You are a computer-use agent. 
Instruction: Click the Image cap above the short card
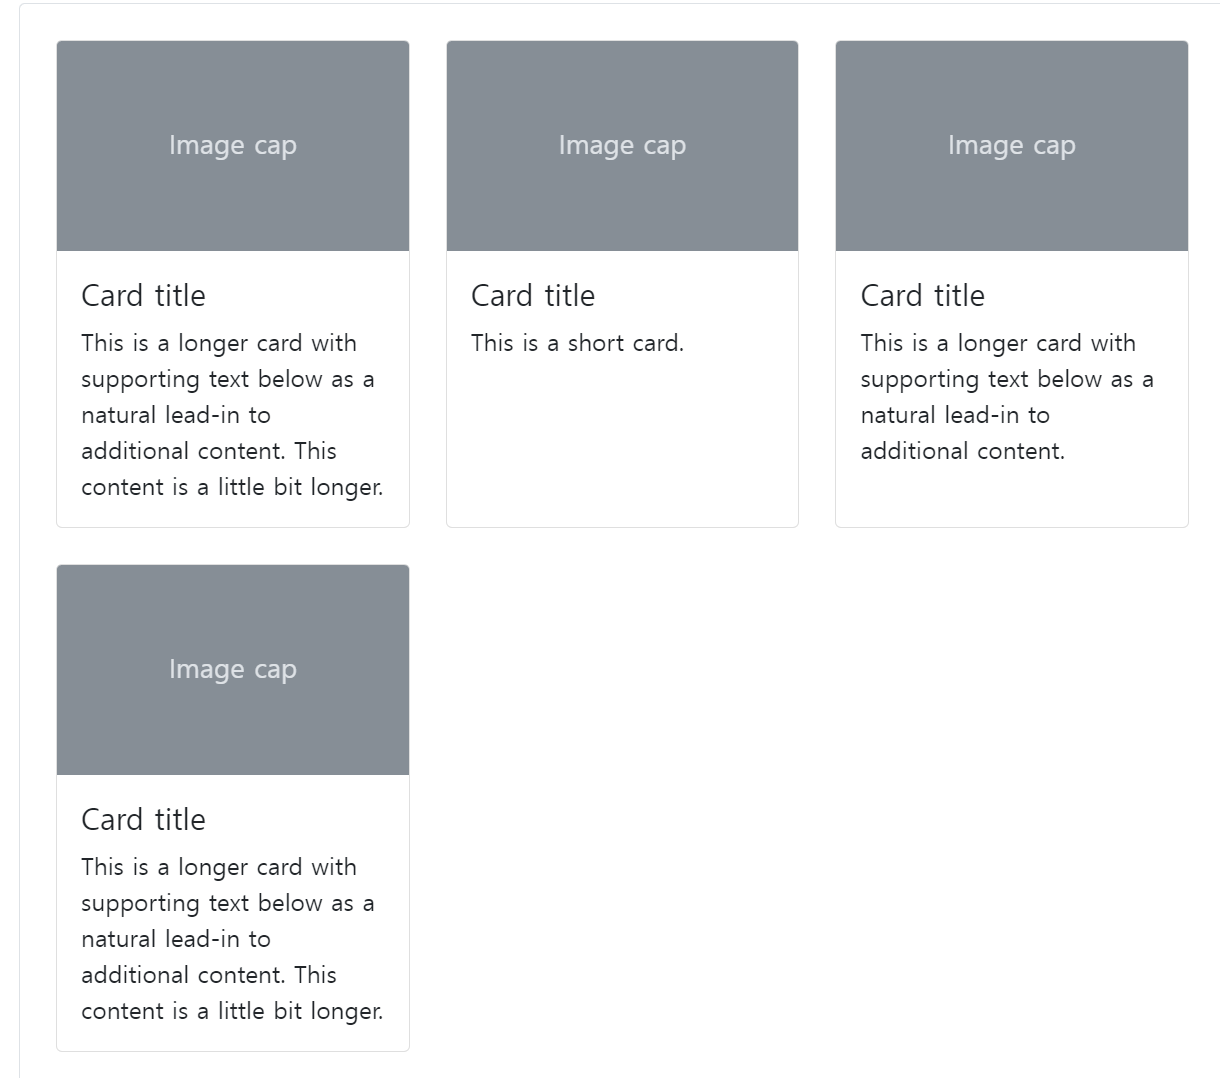(622, 146)
